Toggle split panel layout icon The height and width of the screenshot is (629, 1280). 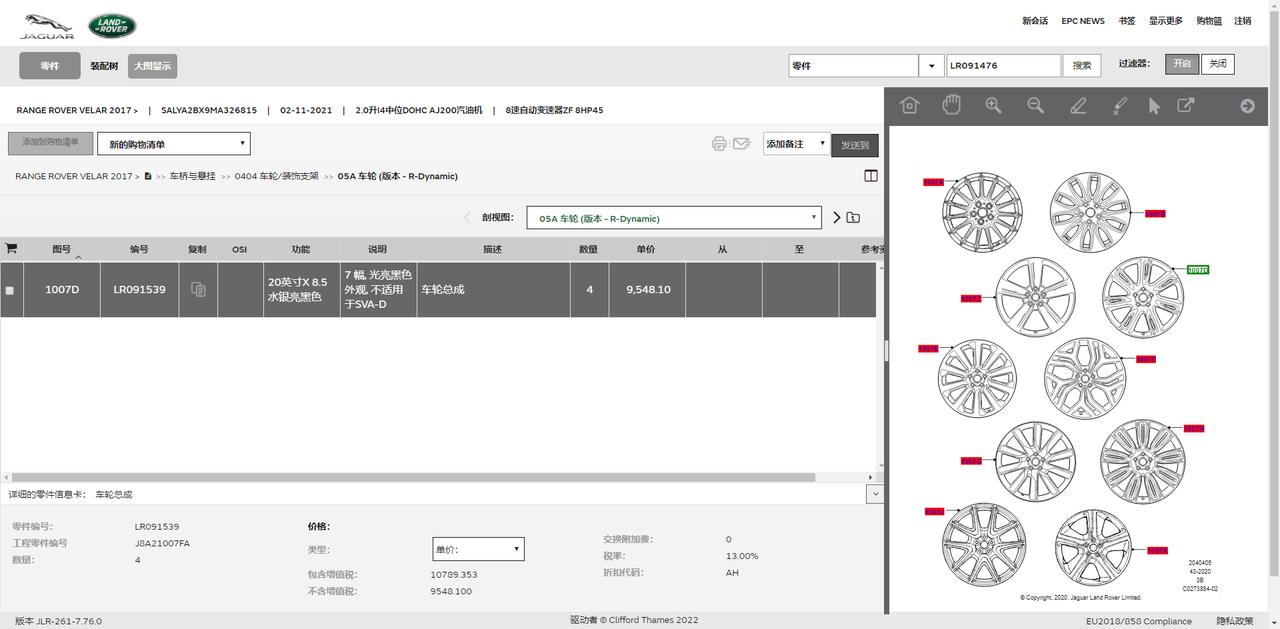[x=871, y=176]
